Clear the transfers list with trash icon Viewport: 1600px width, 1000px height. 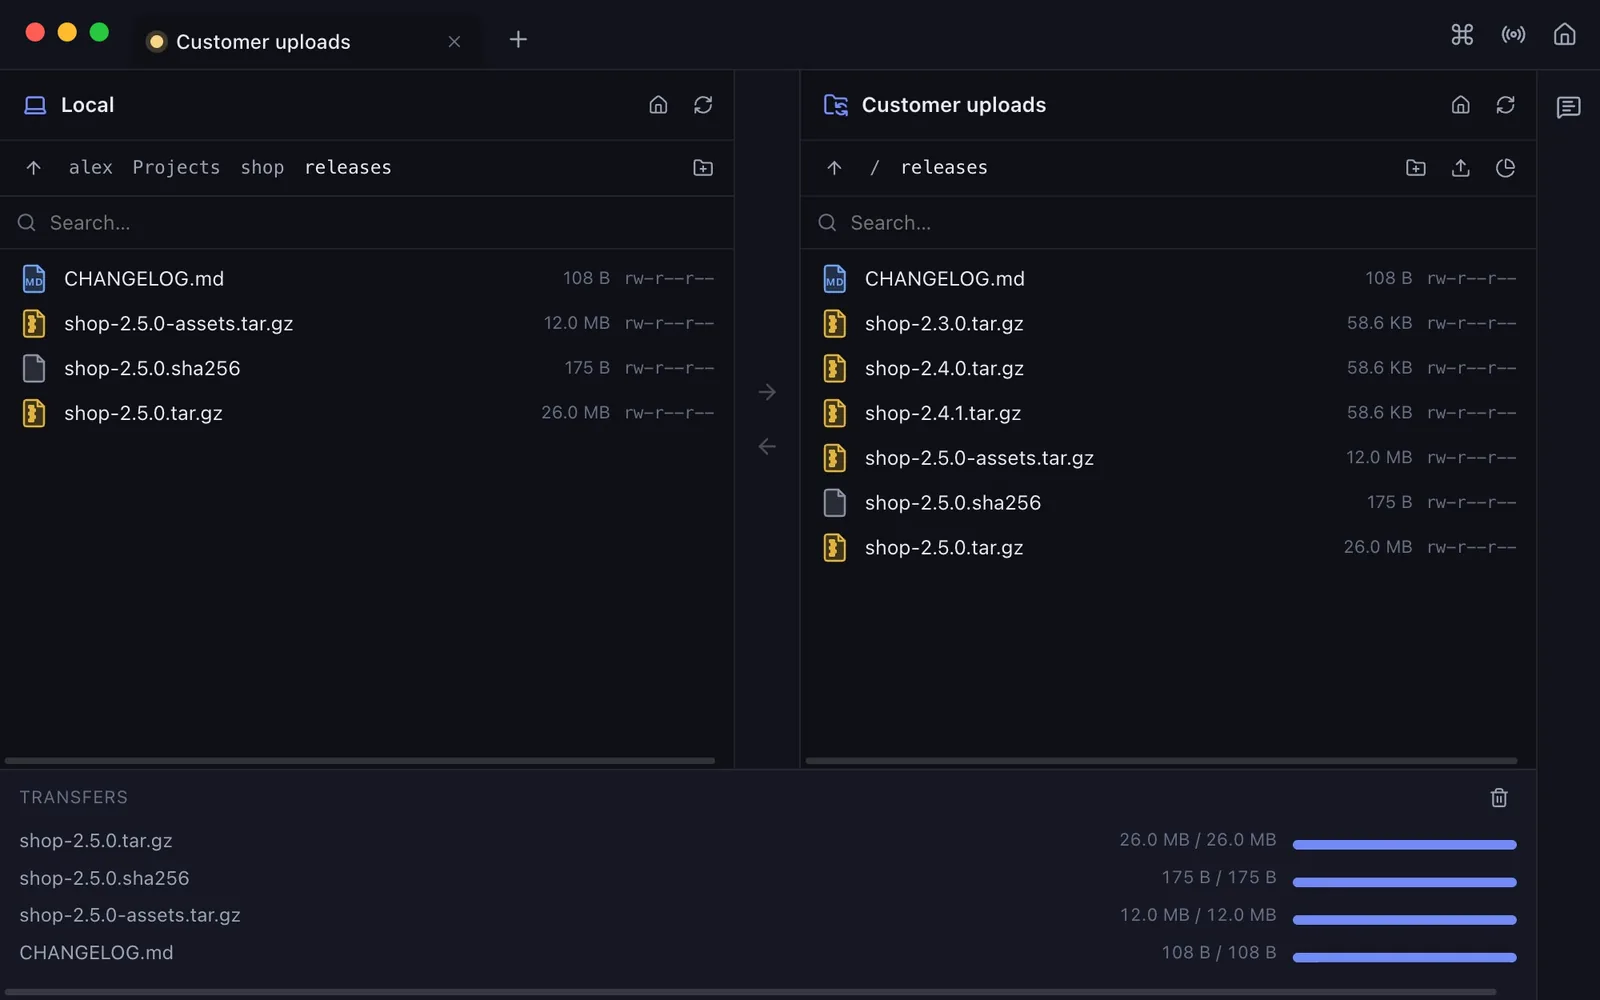(1498, 797)
